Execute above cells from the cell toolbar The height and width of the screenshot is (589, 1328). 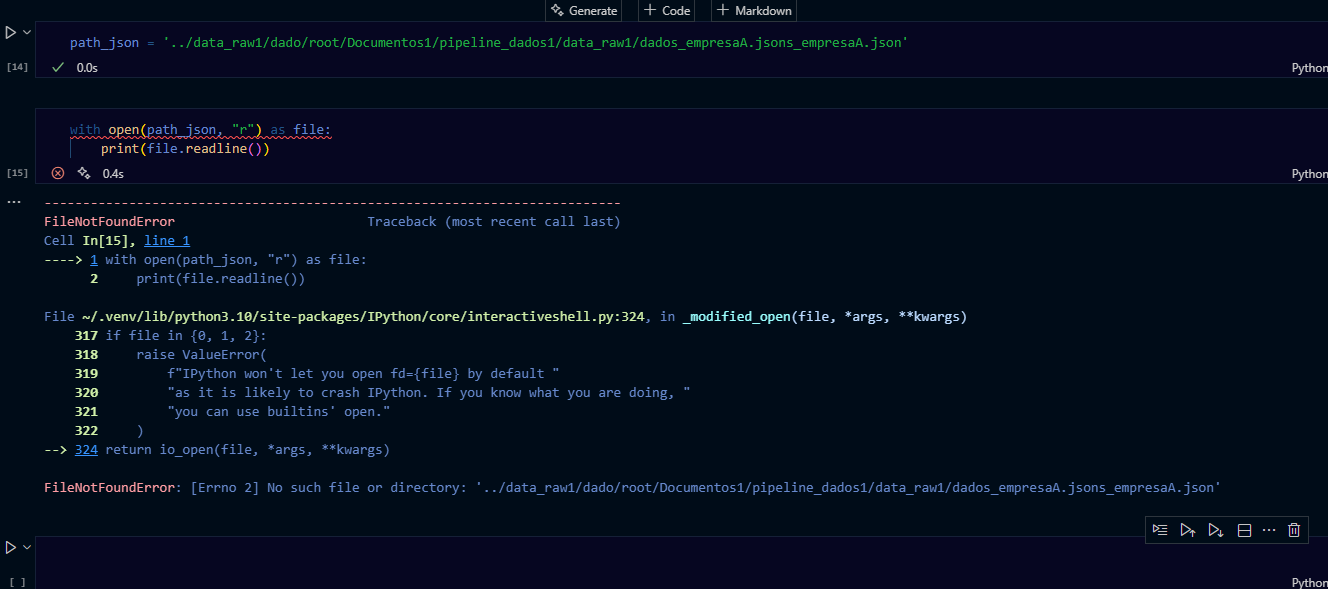point(1188,530)
